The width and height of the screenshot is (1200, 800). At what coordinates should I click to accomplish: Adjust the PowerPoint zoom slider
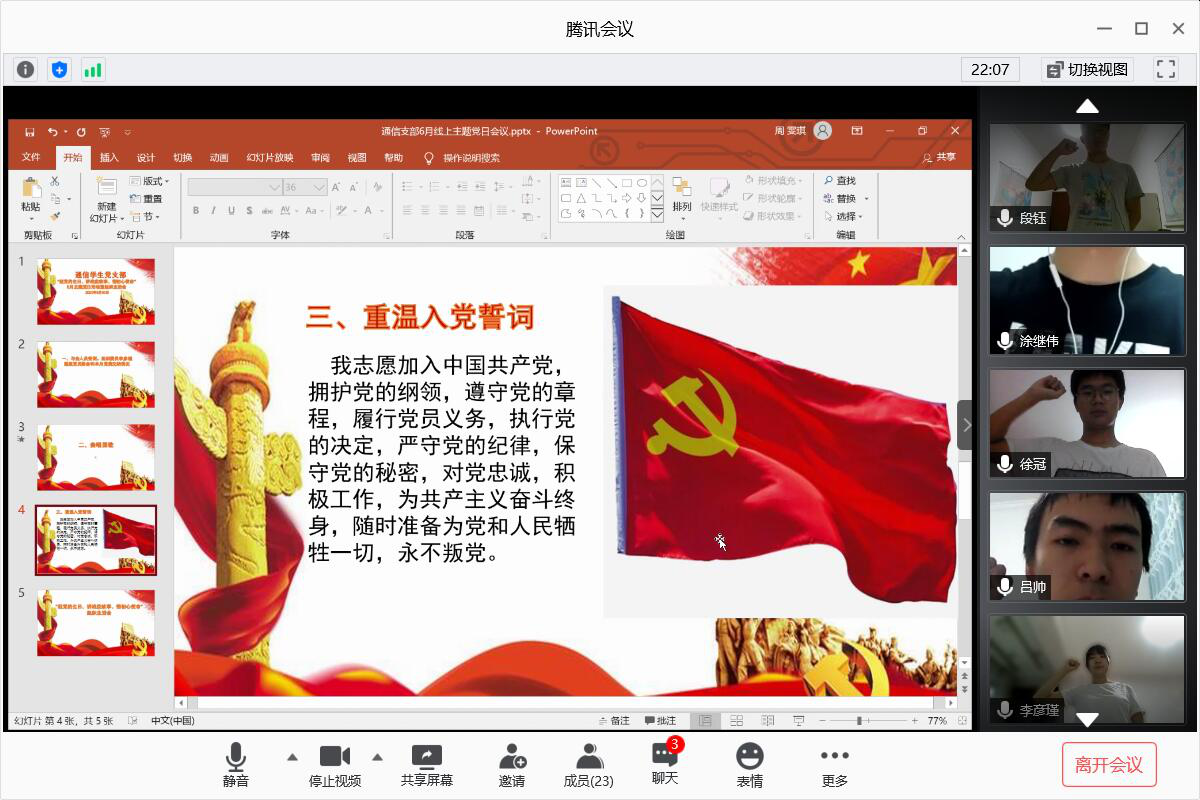[860, 720]
